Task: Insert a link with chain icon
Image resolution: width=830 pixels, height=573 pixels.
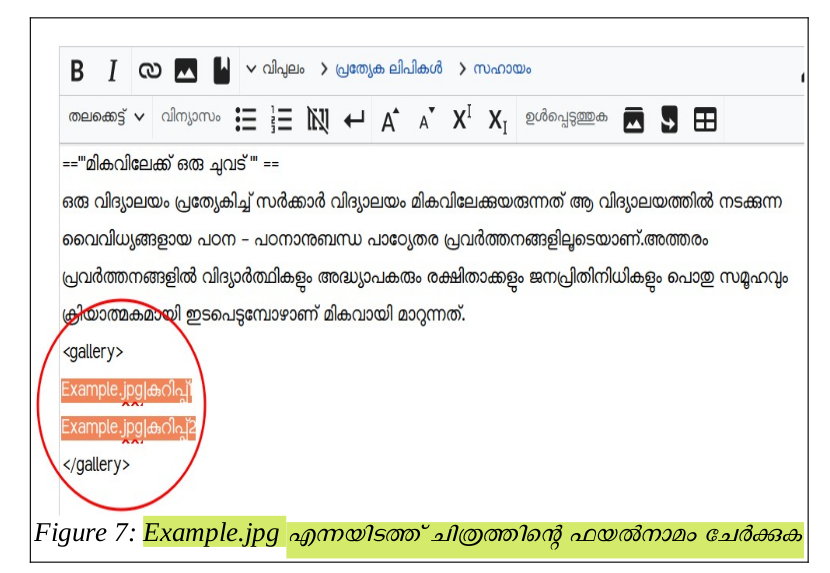Action: point(149,71)
